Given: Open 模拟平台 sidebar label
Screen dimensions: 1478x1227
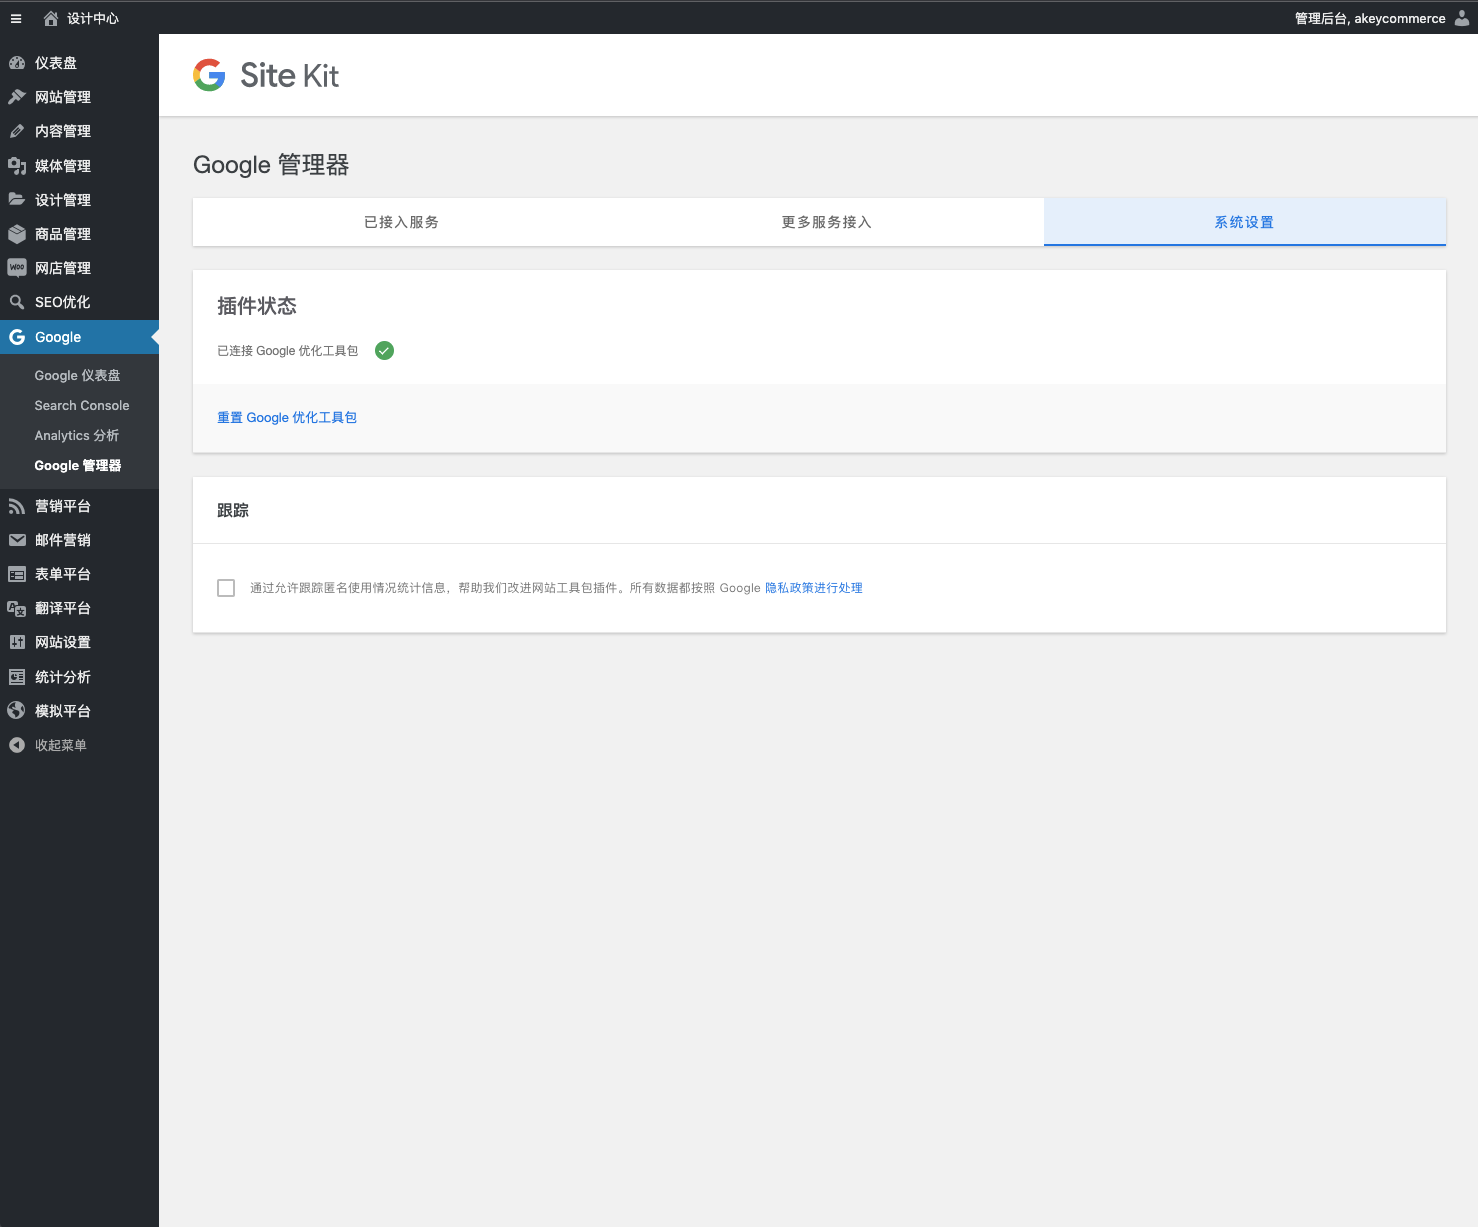Looking at the screenshot, I should [x=63, y=711].
